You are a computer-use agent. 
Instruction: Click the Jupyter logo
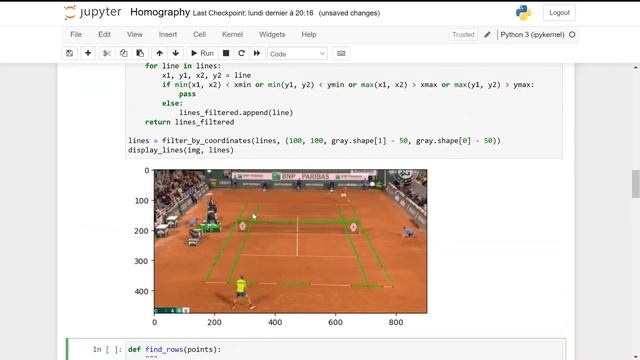click(93, 12)
